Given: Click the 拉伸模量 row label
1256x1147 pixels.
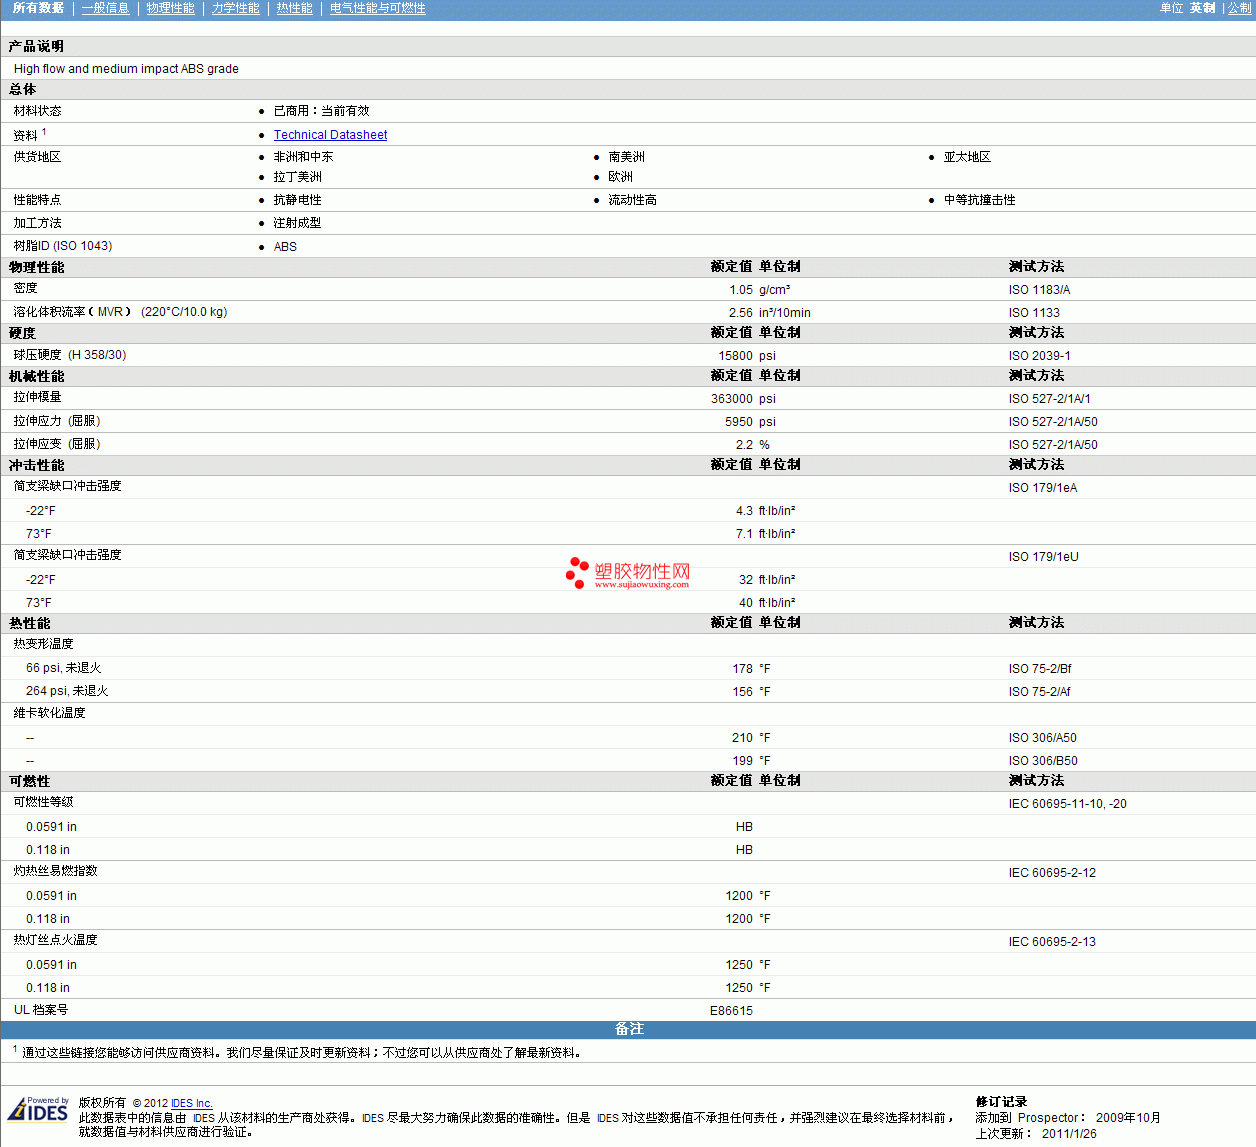Looking at the screenshot, I should pos(37,398).
